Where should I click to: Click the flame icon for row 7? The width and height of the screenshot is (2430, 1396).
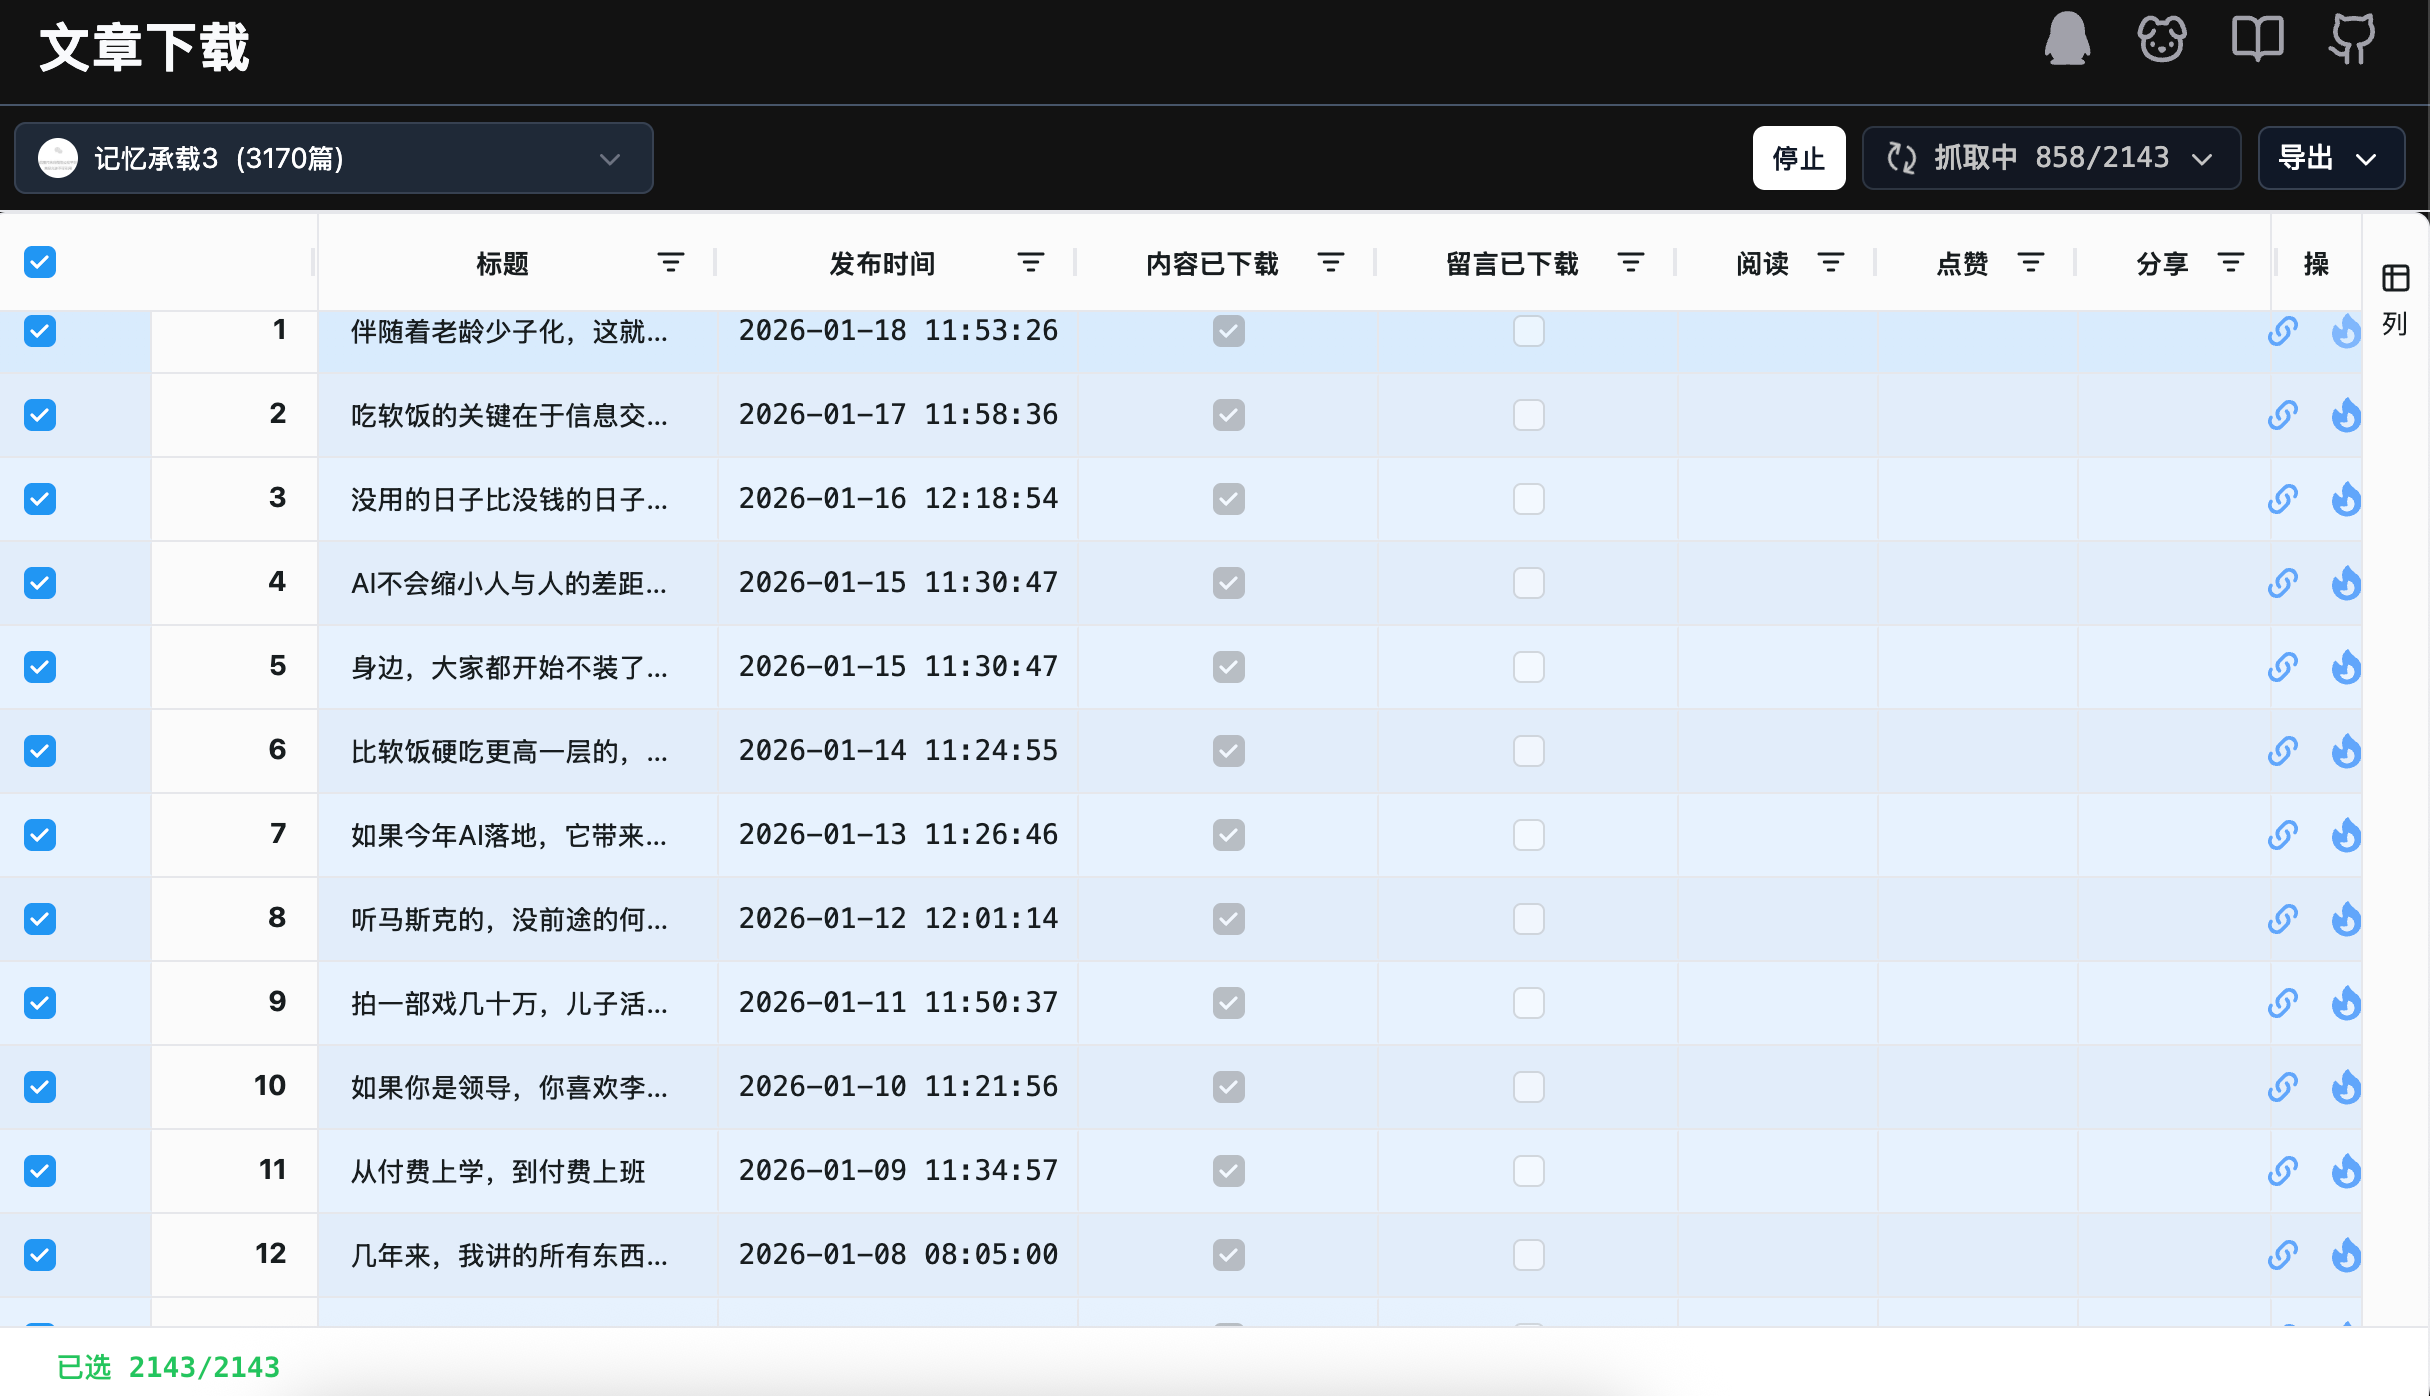point(2346,834)
